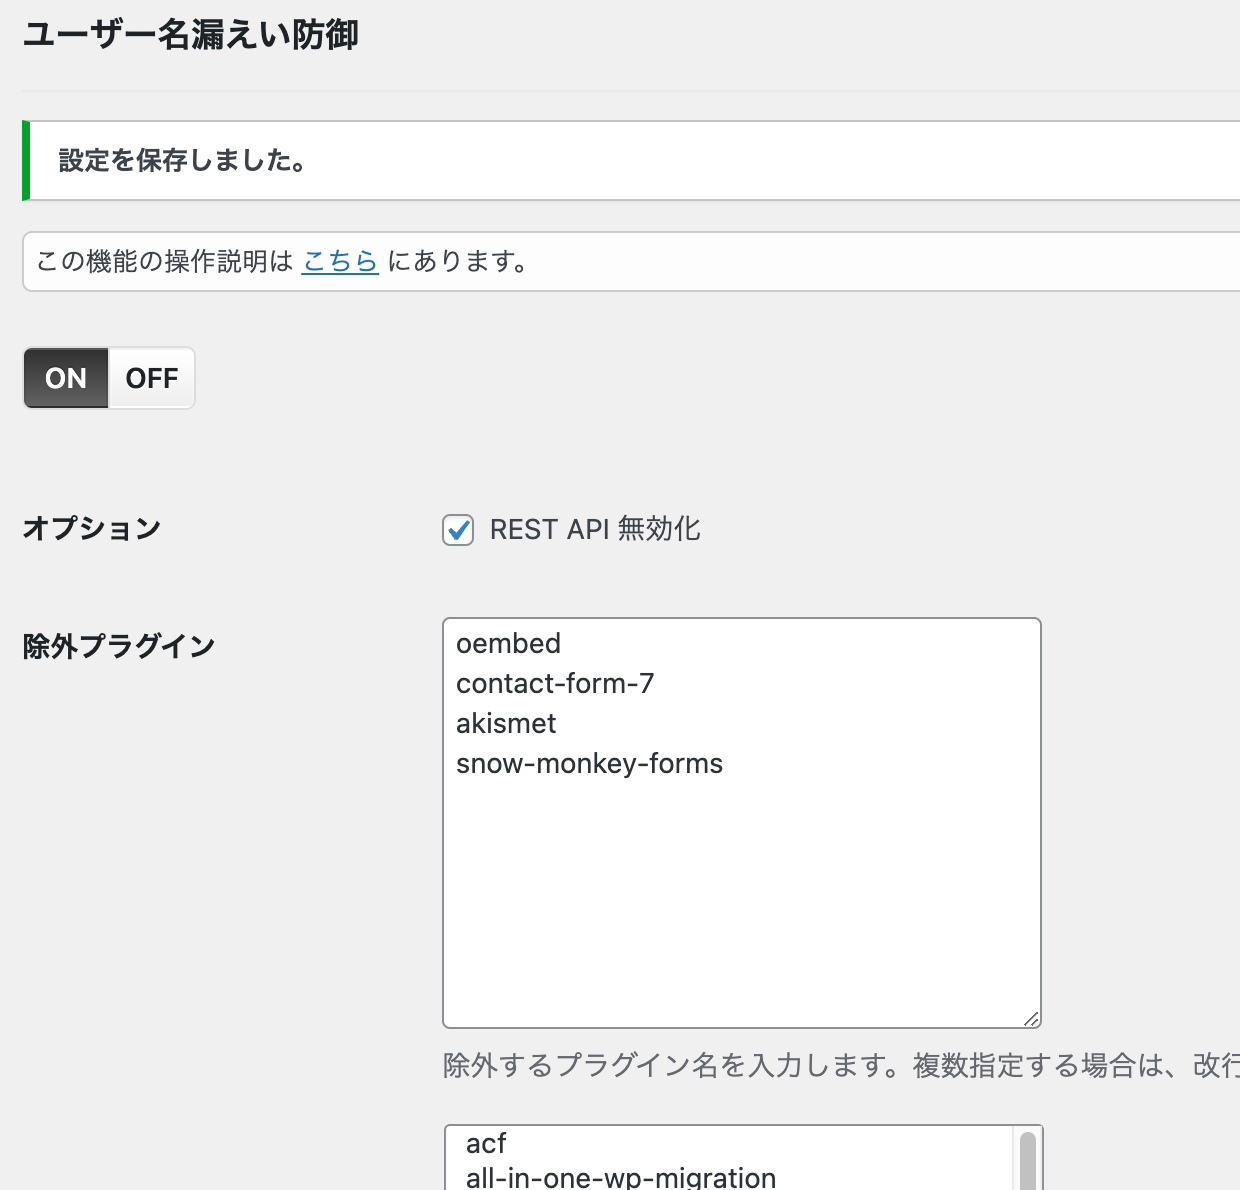Turn the feature OFF using the toggle

[x=150, y=378]
